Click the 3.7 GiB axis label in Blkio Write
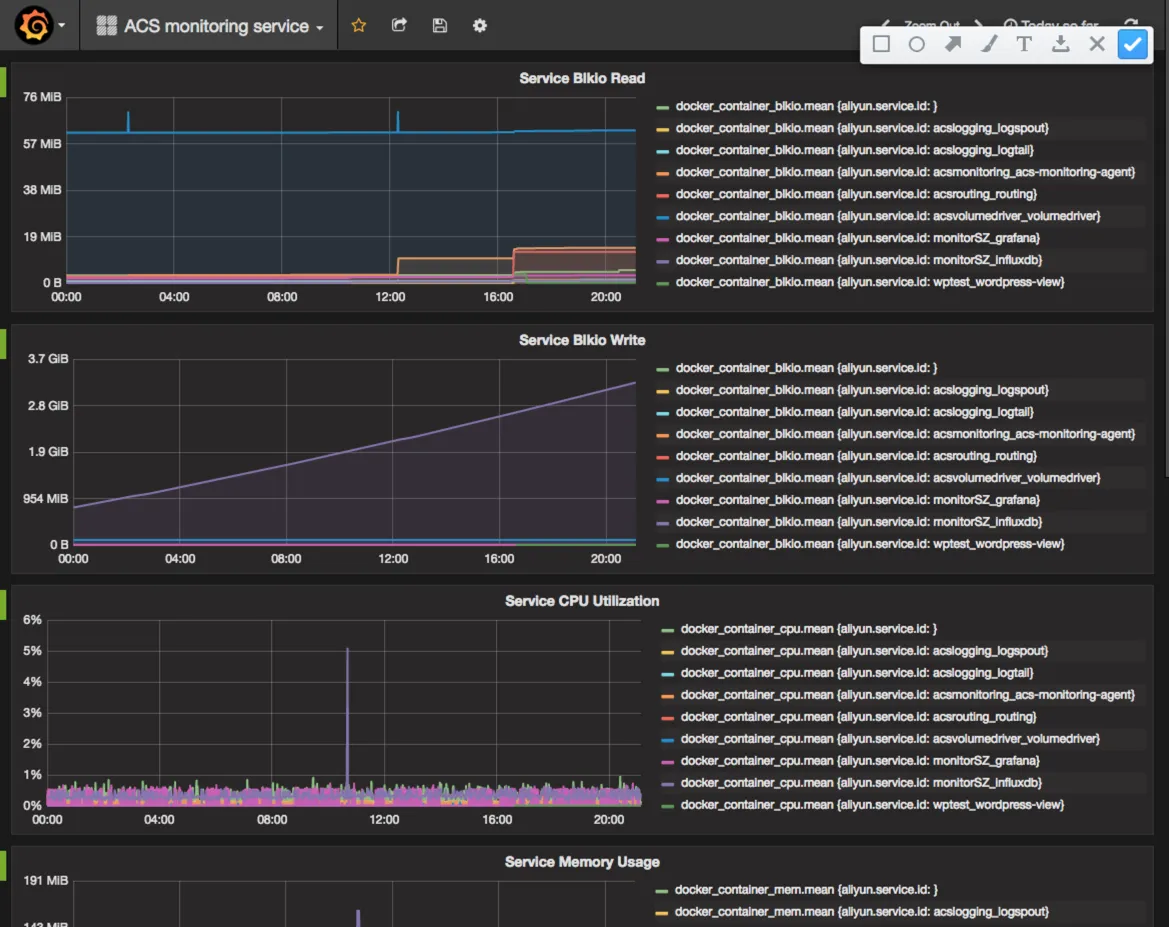The image size is (1169, 927). coord(48,359)
